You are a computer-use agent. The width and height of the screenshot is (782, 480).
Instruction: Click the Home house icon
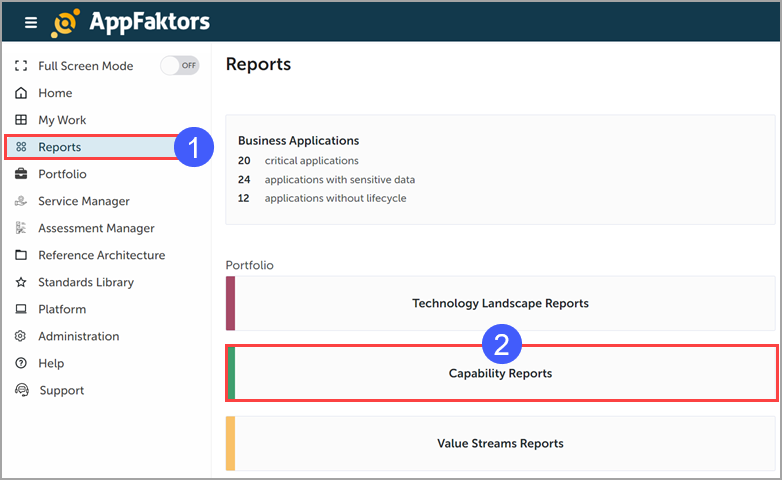21,93
